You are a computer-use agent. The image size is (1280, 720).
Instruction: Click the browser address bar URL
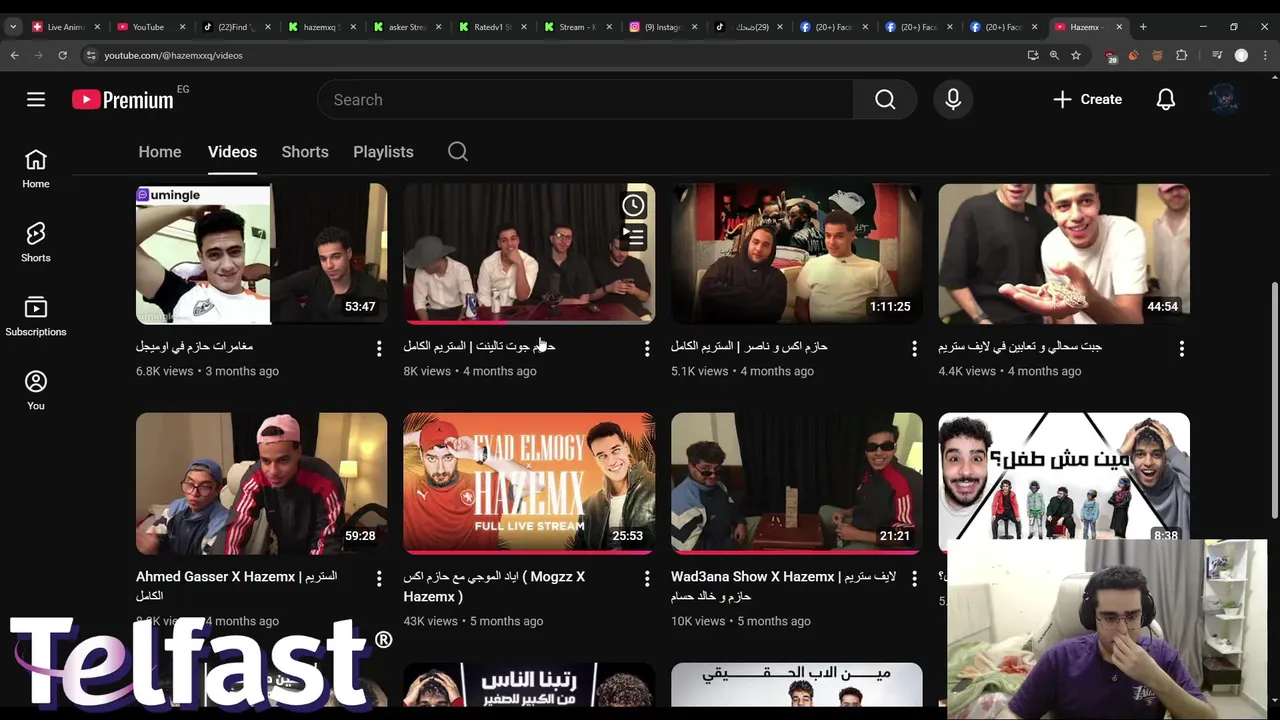click(173, 55)
